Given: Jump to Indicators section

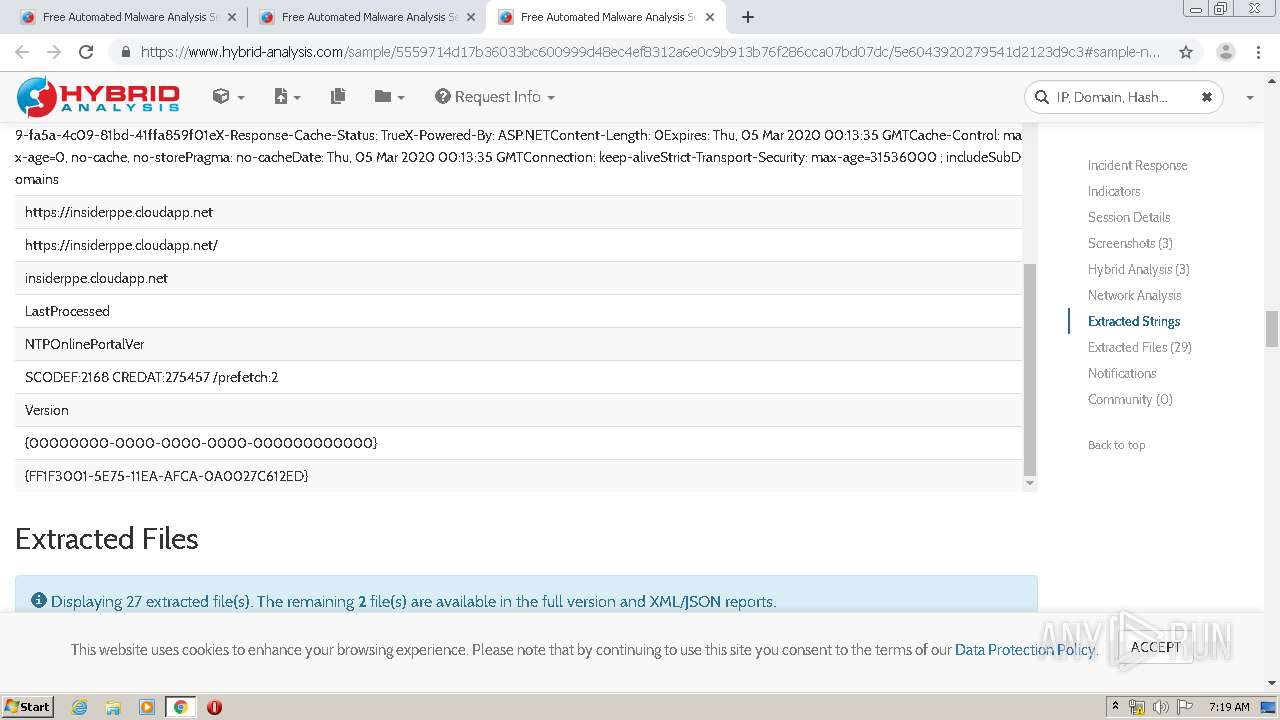Looking at the screenshot, I should [x=1114, y=191].
